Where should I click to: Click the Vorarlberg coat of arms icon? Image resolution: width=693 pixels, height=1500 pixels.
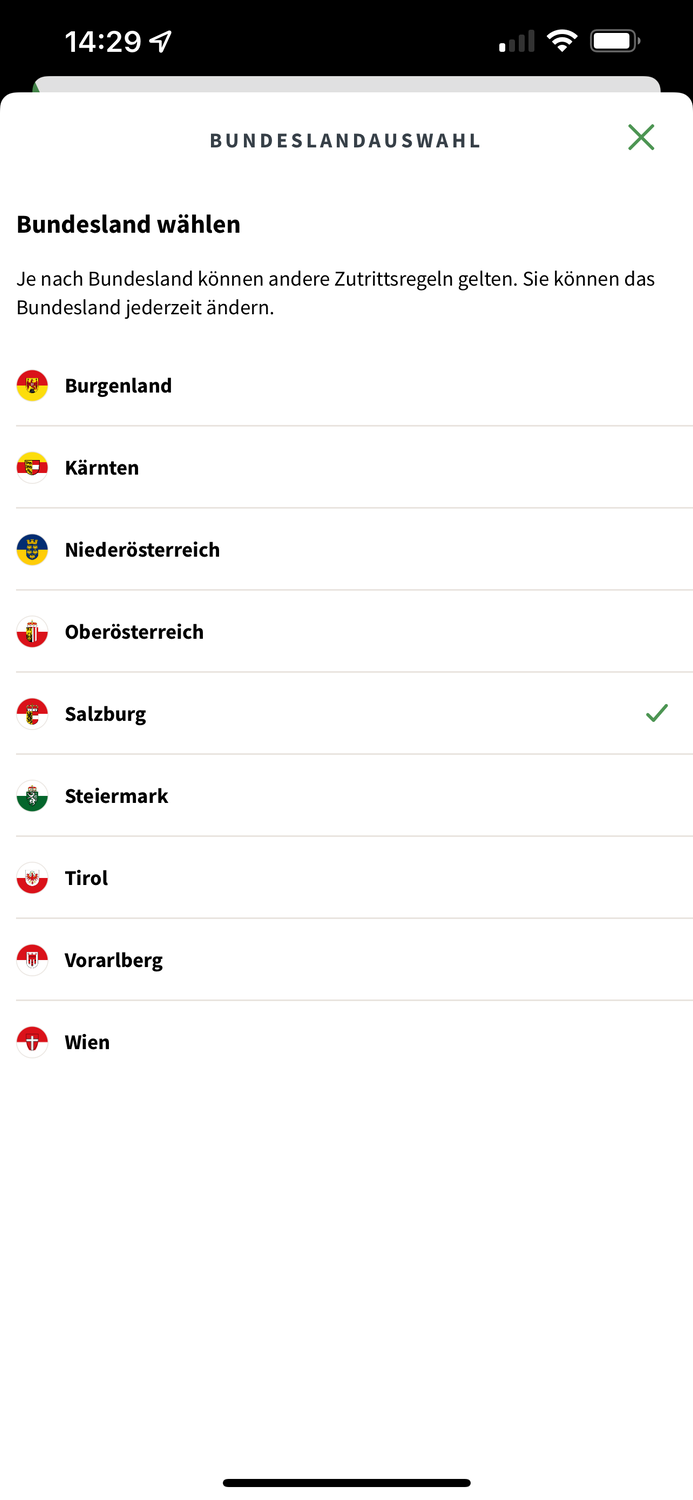click(31, 959)
